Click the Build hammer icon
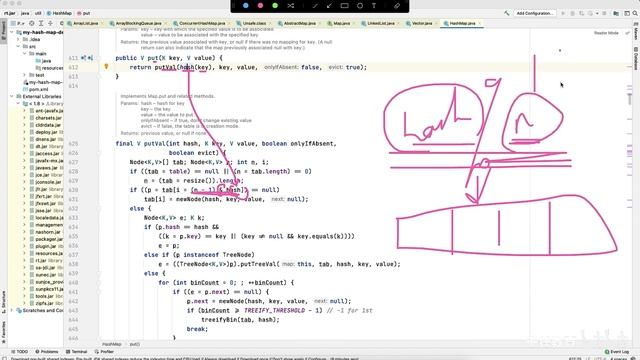This screenshot has width=640, height=360. point(507,13)
